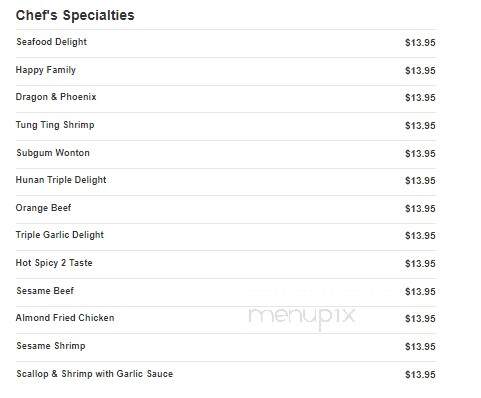Viewport: 481px width, 398px height.
Task: Choose Tung Ting Shrimp
Action: [55, 125]
